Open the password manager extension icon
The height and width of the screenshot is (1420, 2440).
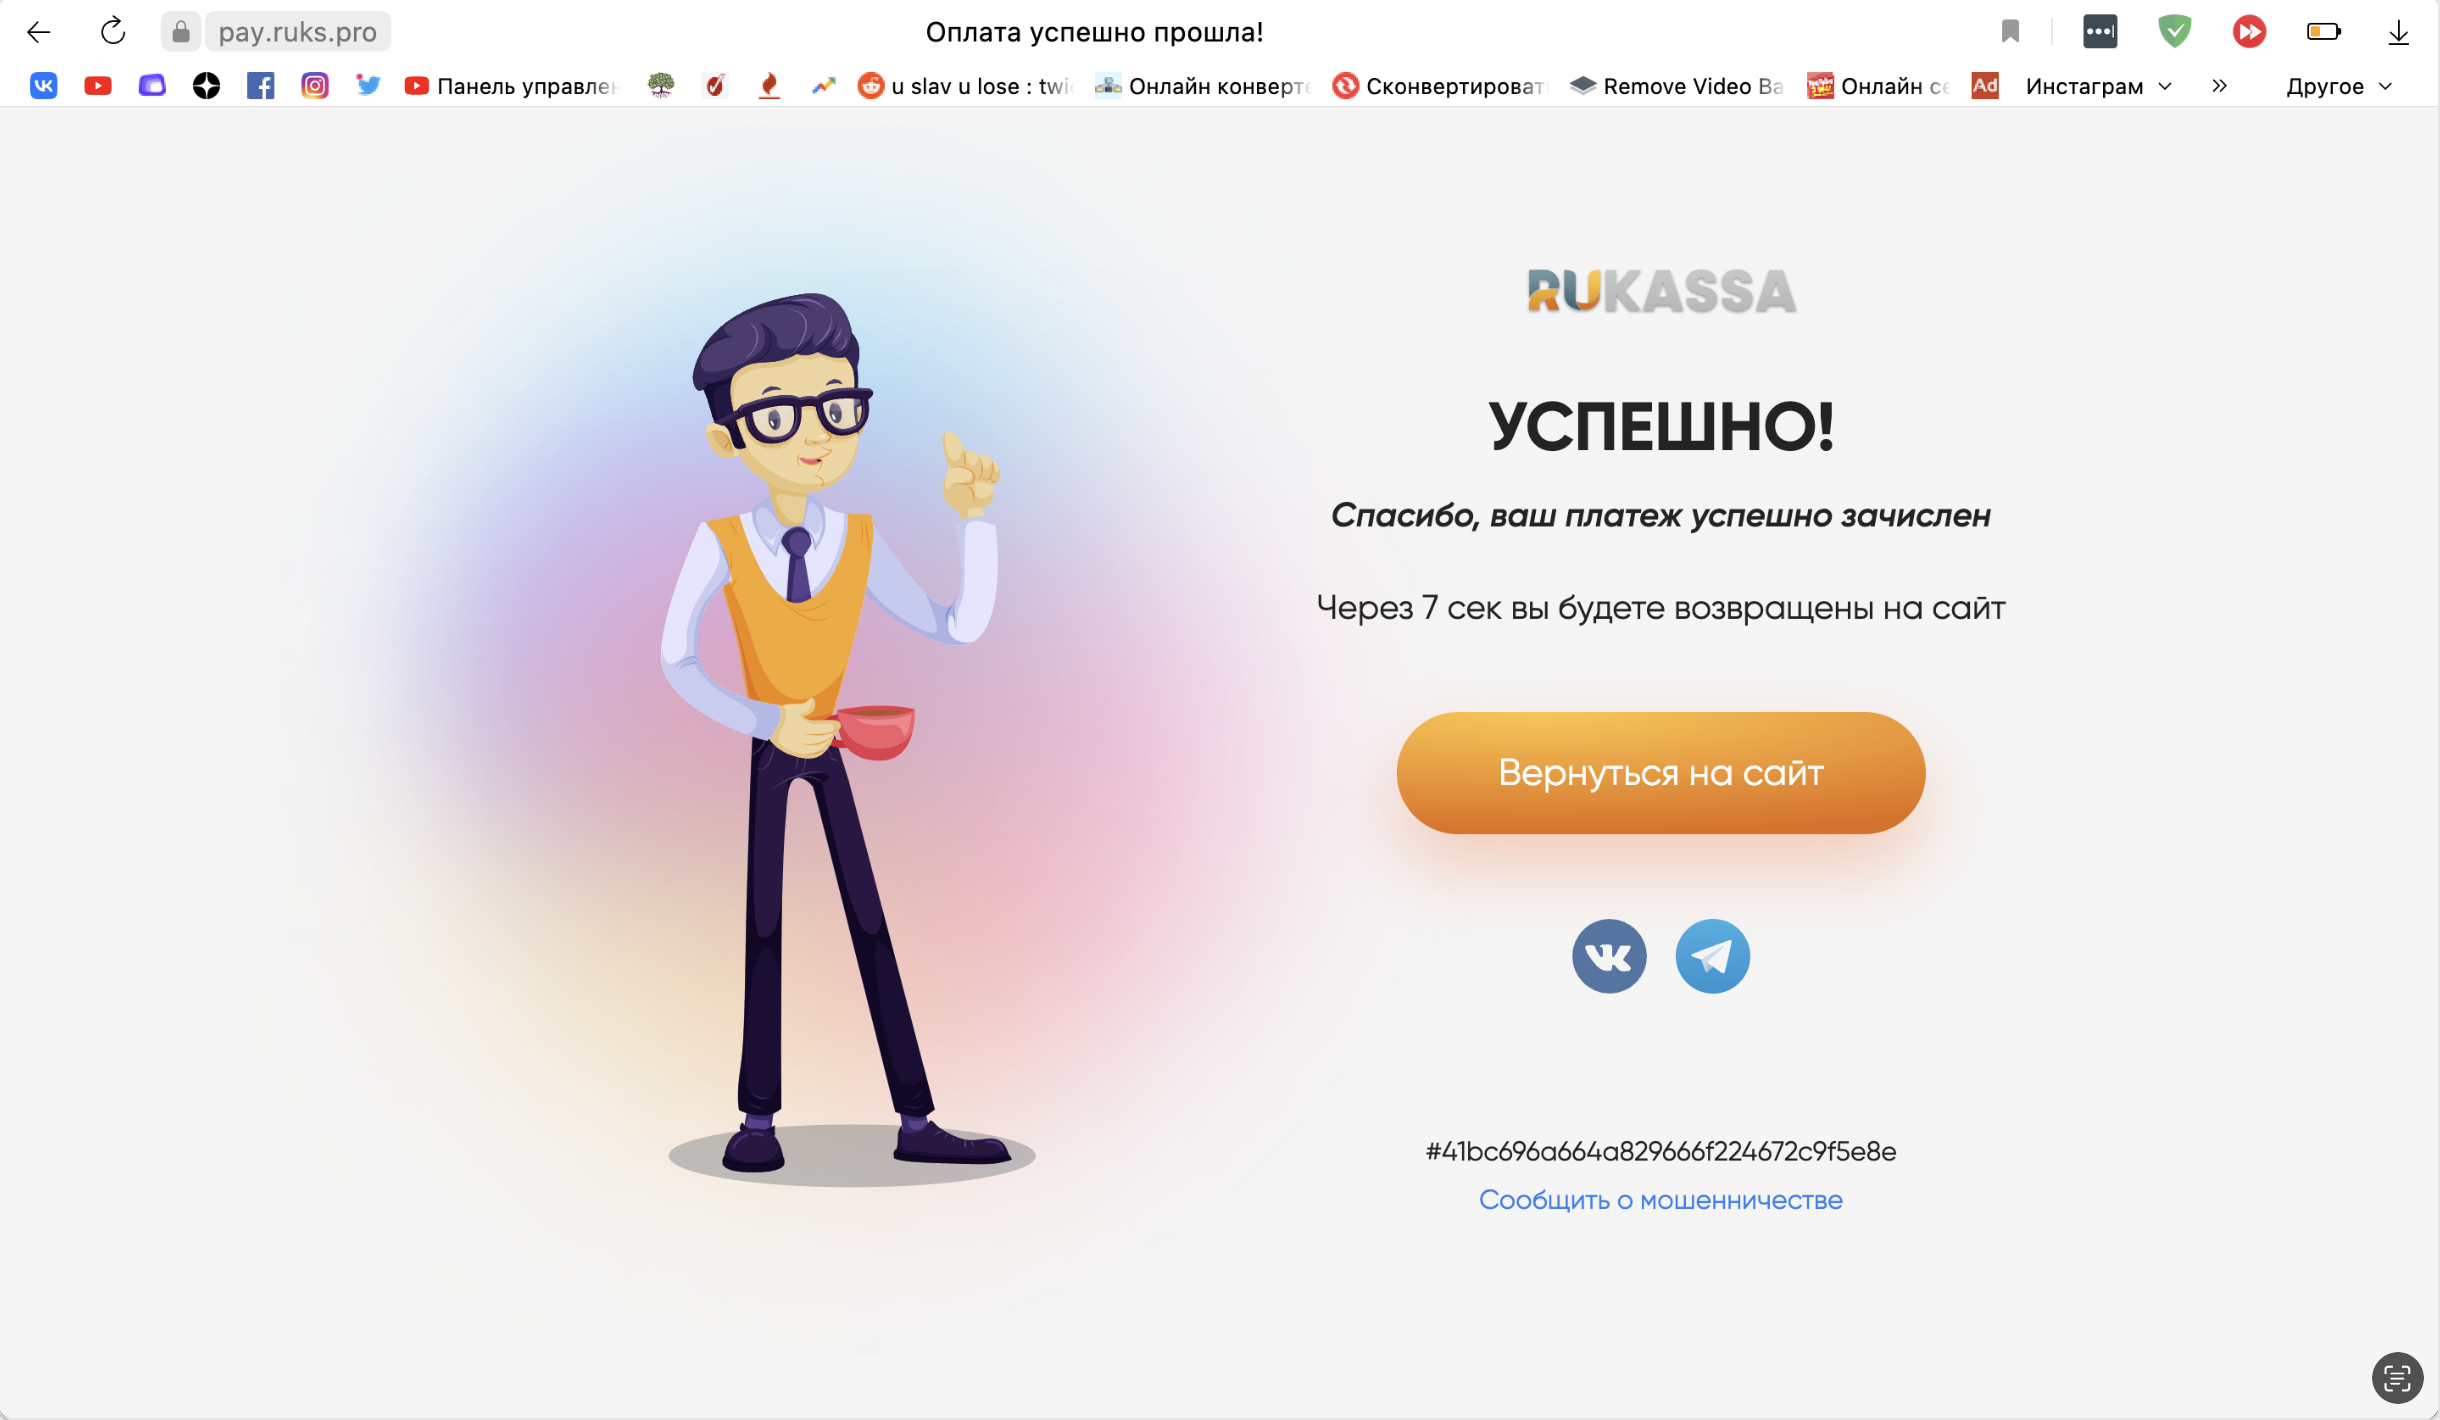[x=2099, y=32]
